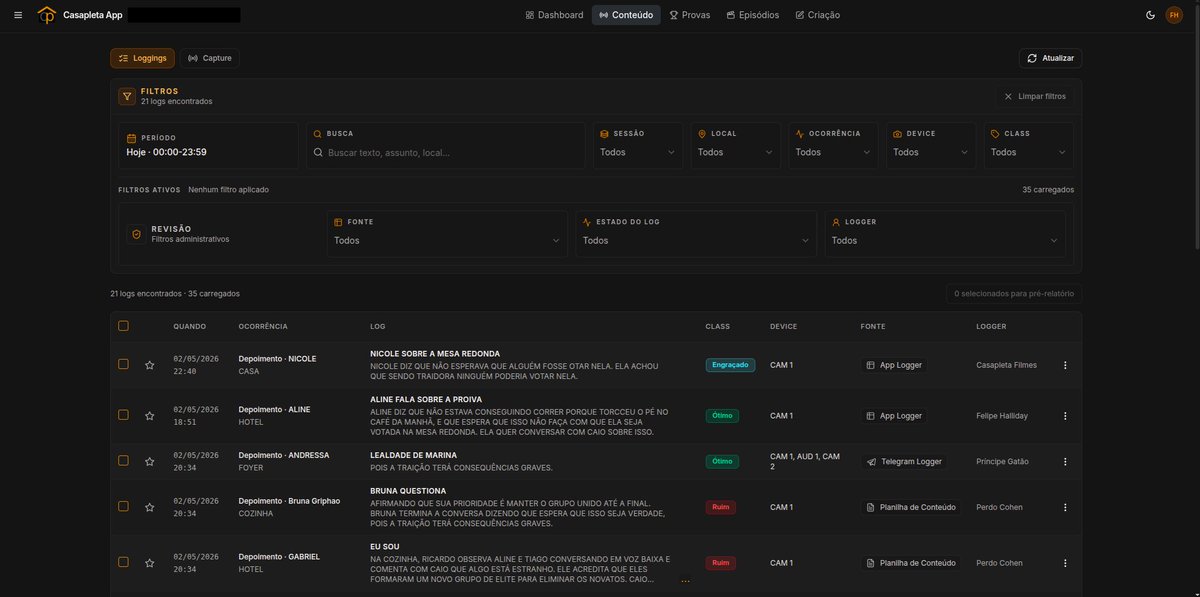Star the NICOLE depoimento row
Screen dimensions: 1200x597
pyautogui.click(x=149, y=366)
